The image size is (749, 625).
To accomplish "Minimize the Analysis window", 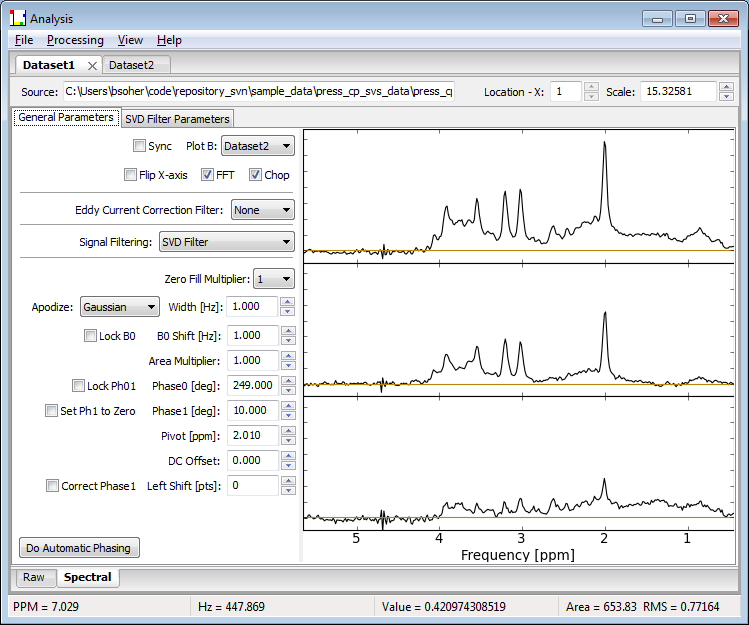I will pyautogui.click(x=657, y=19).
